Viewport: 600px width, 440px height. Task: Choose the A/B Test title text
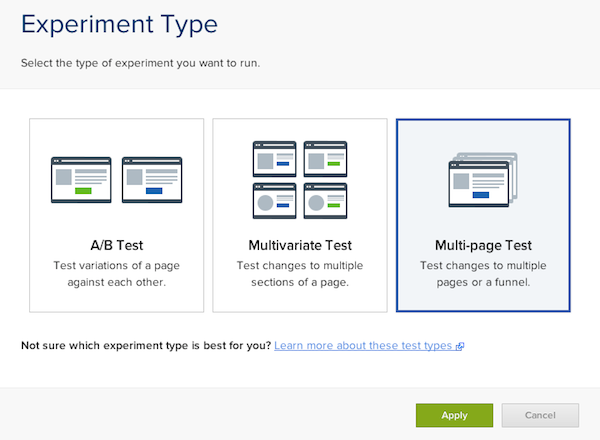tap(117, 245)
